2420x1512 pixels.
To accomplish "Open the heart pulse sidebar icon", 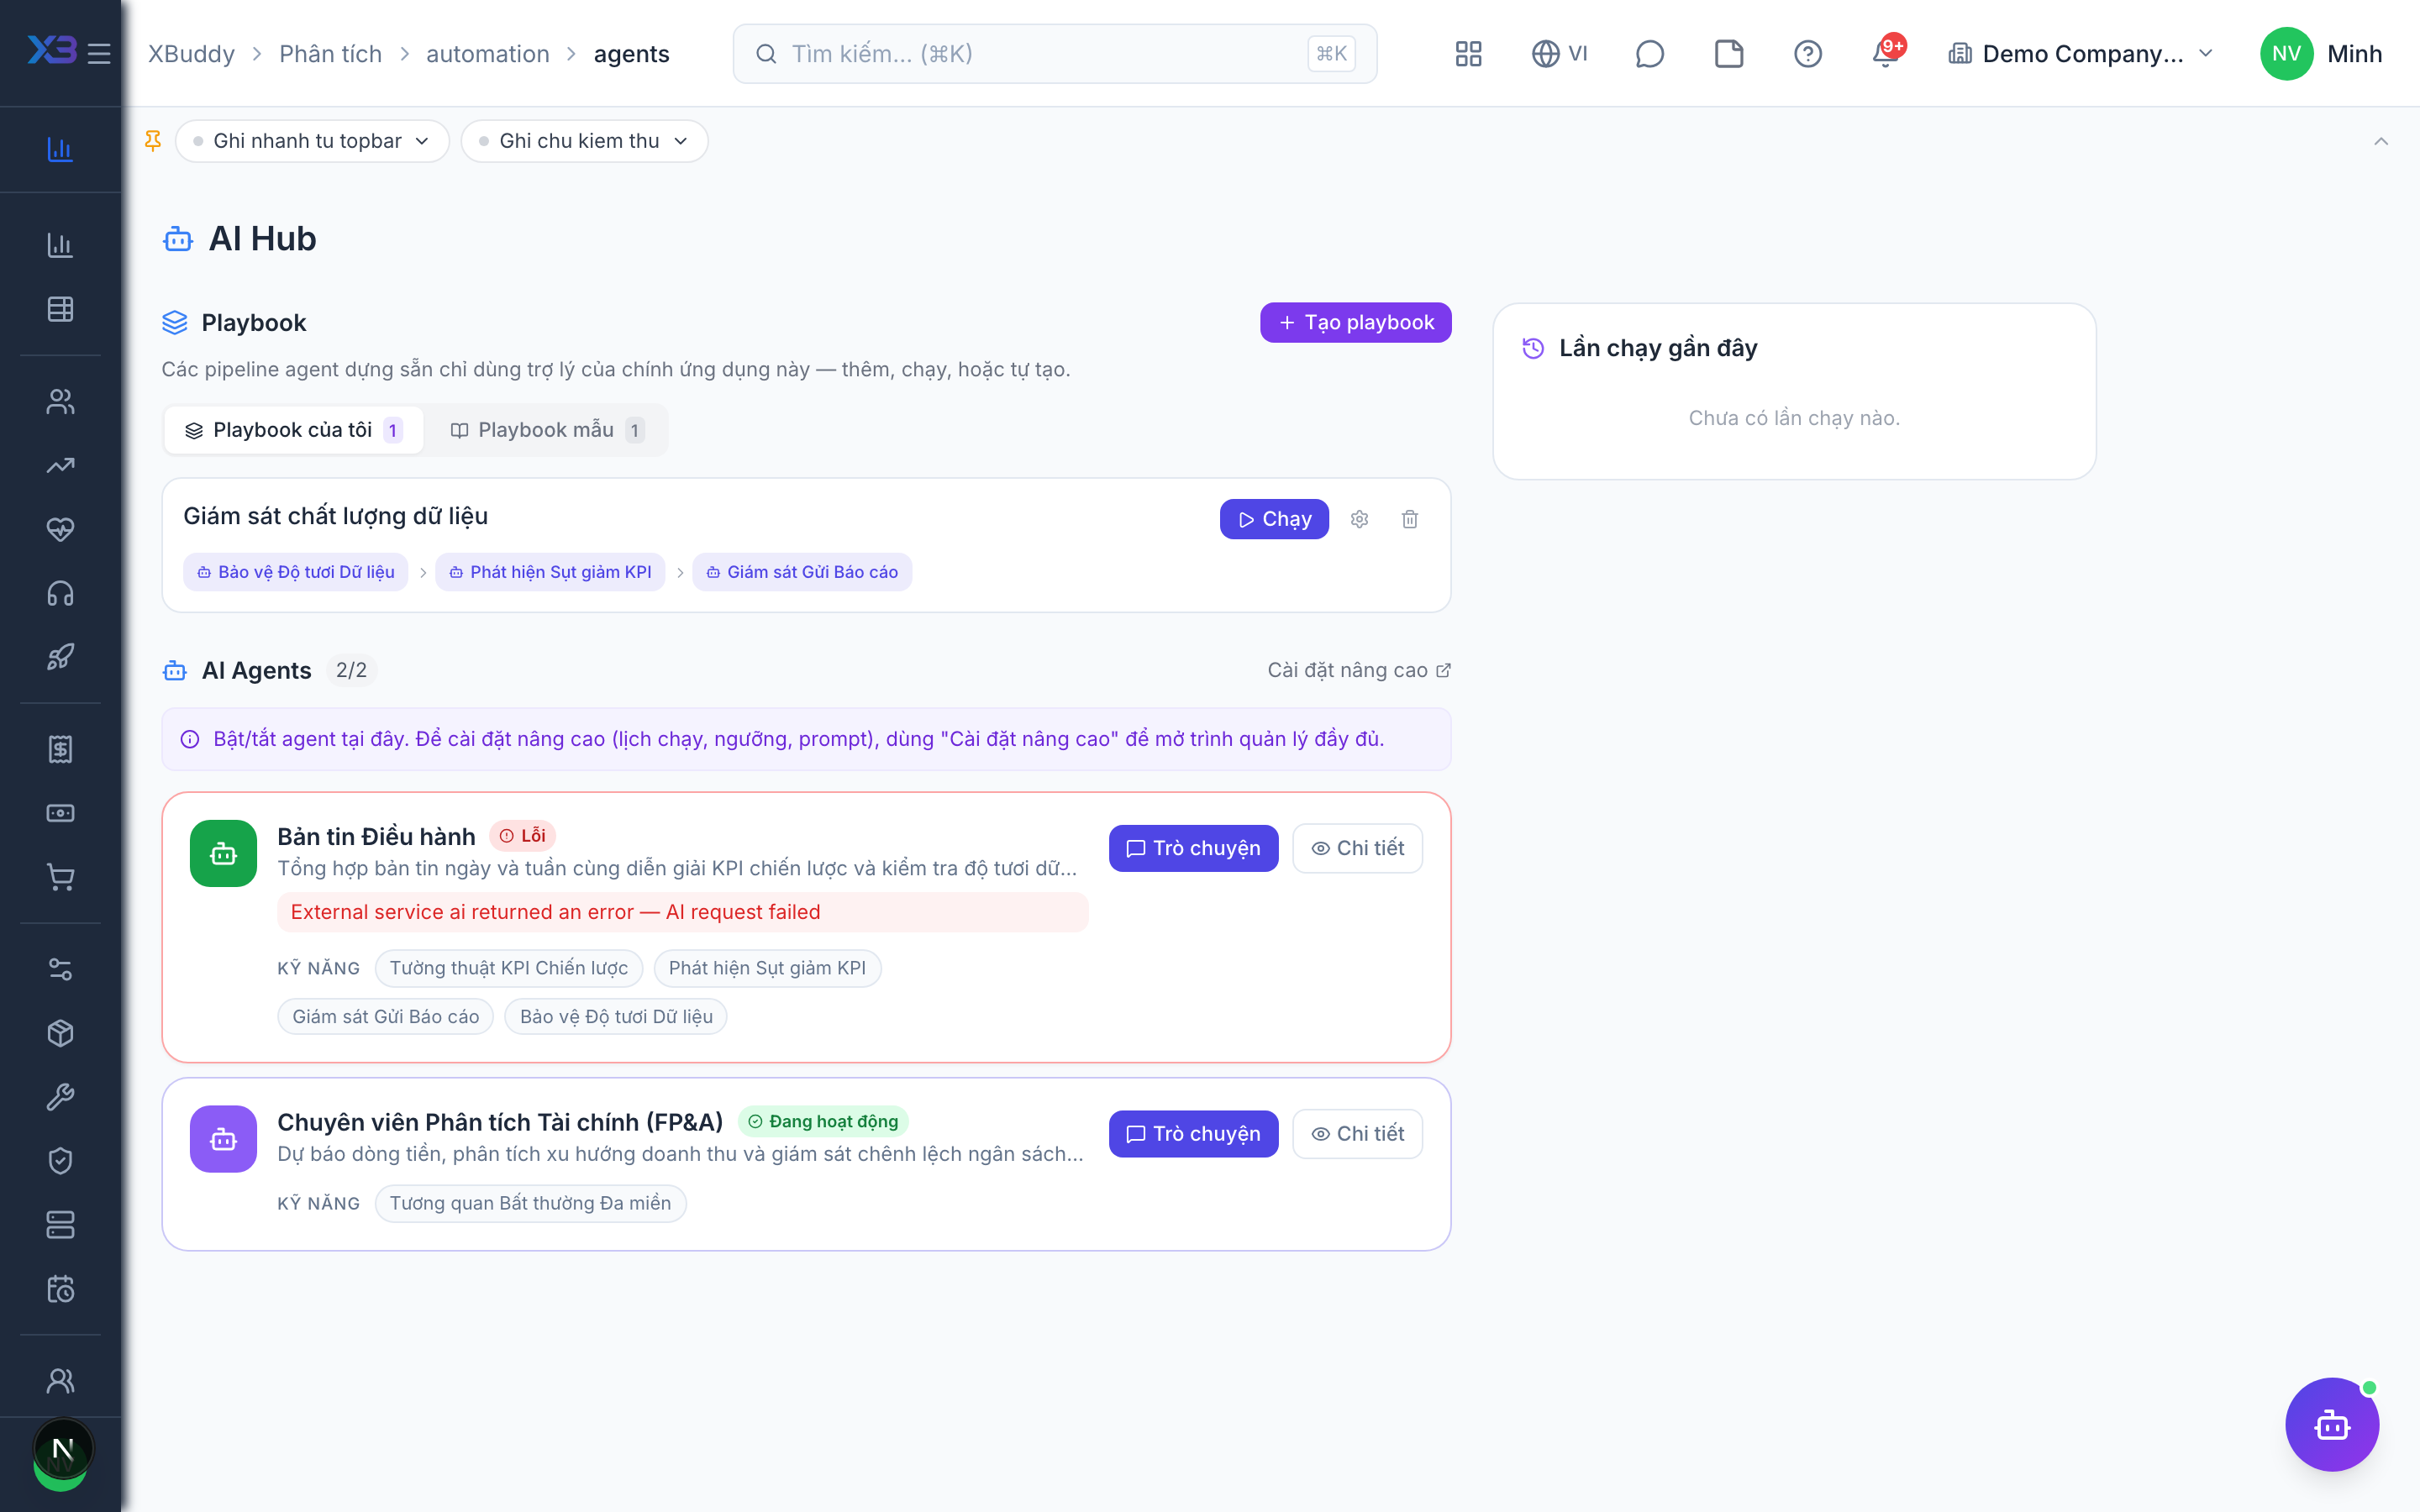I will (x=60, y=529).
